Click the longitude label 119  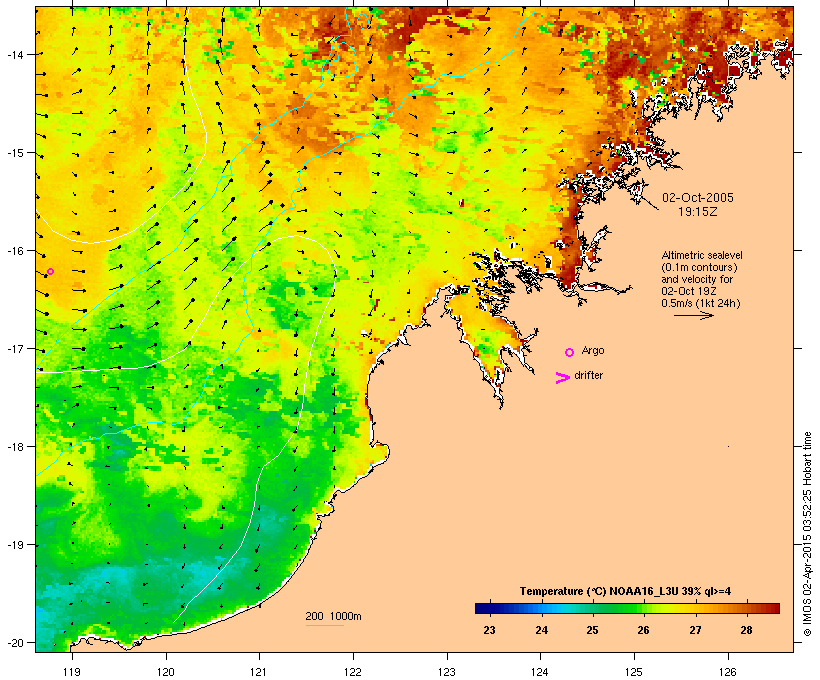pyautogui.click(x=72, y=672)
